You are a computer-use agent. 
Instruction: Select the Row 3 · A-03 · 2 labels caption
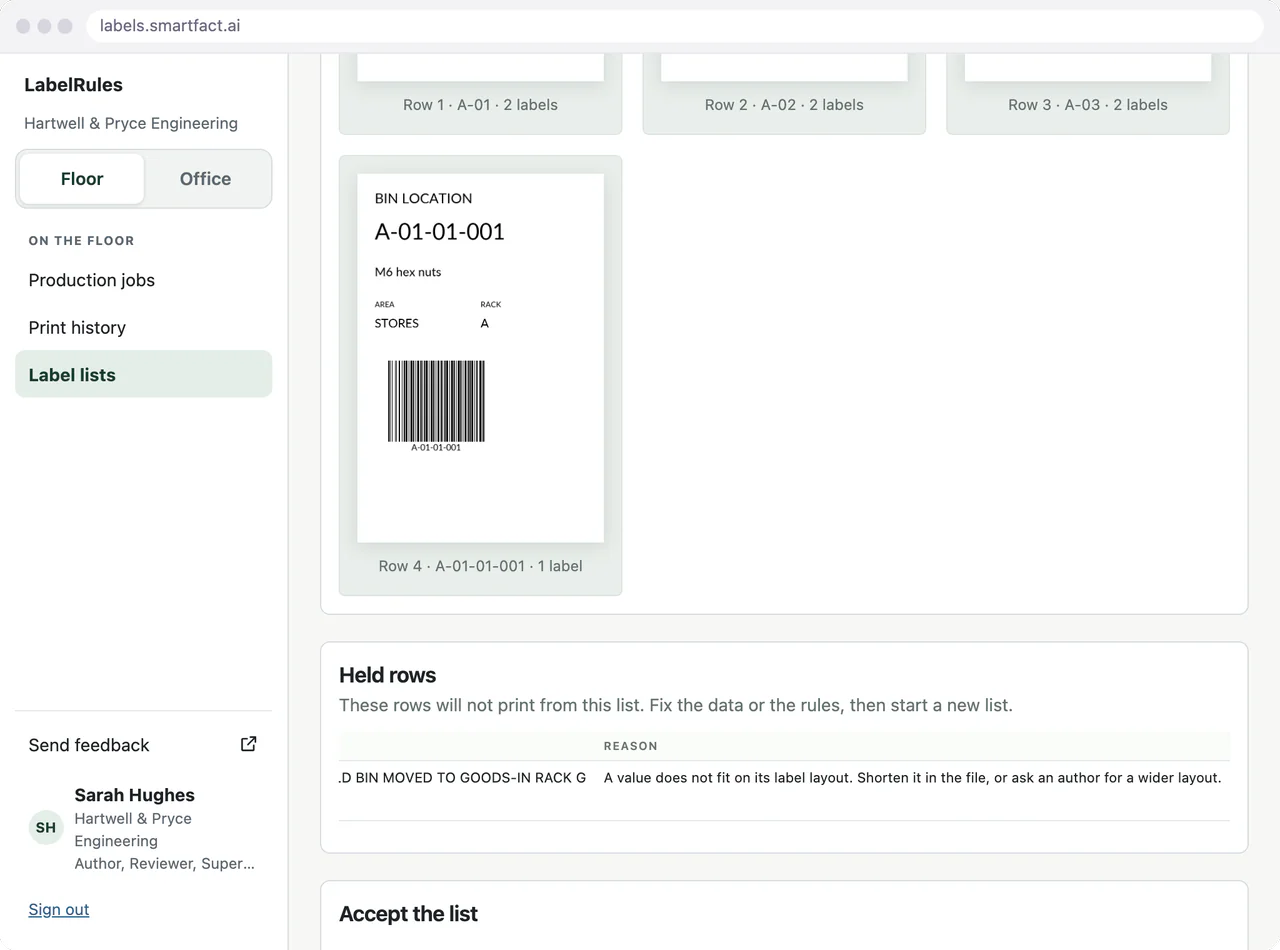click(1088, 105)
